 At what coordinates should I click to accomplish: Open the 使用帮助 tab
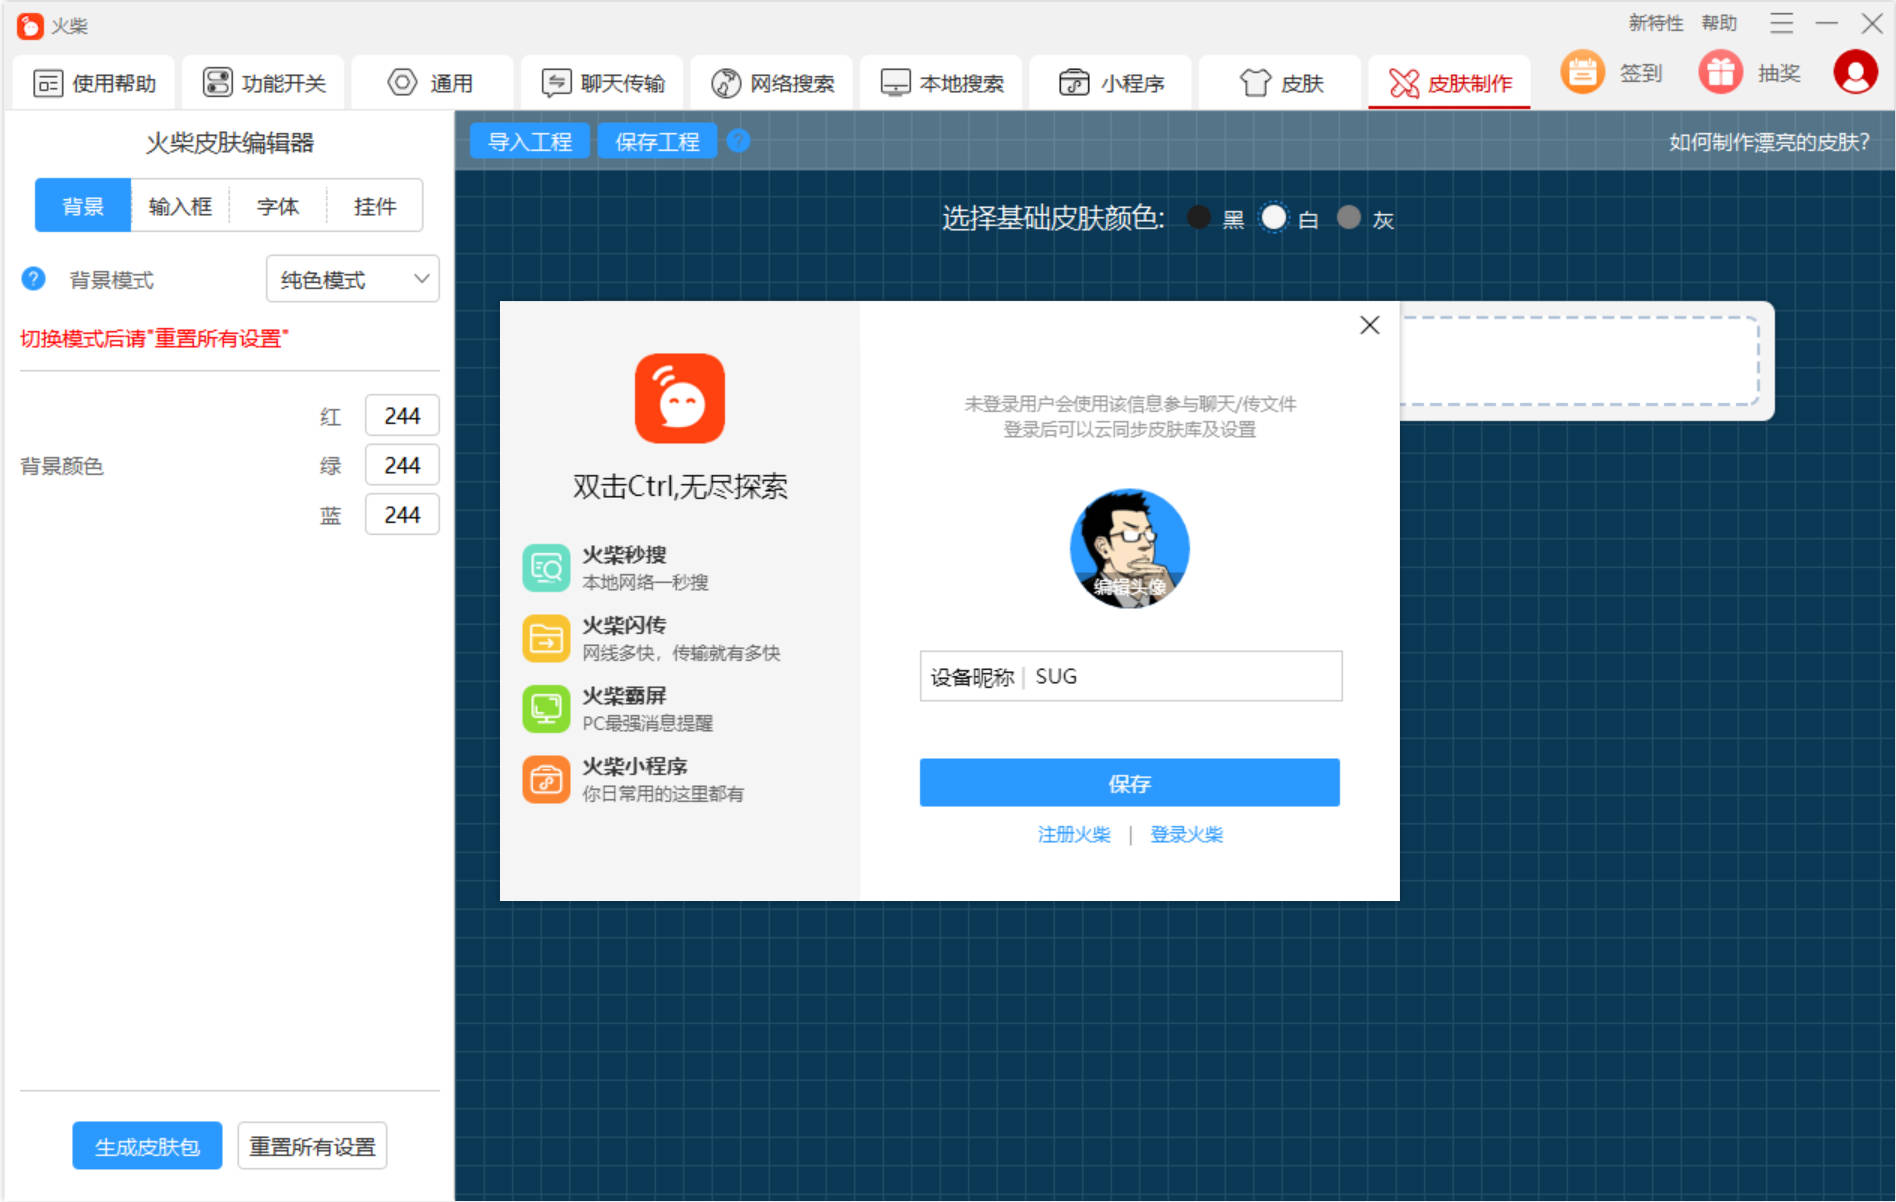(x=94, y=83)
